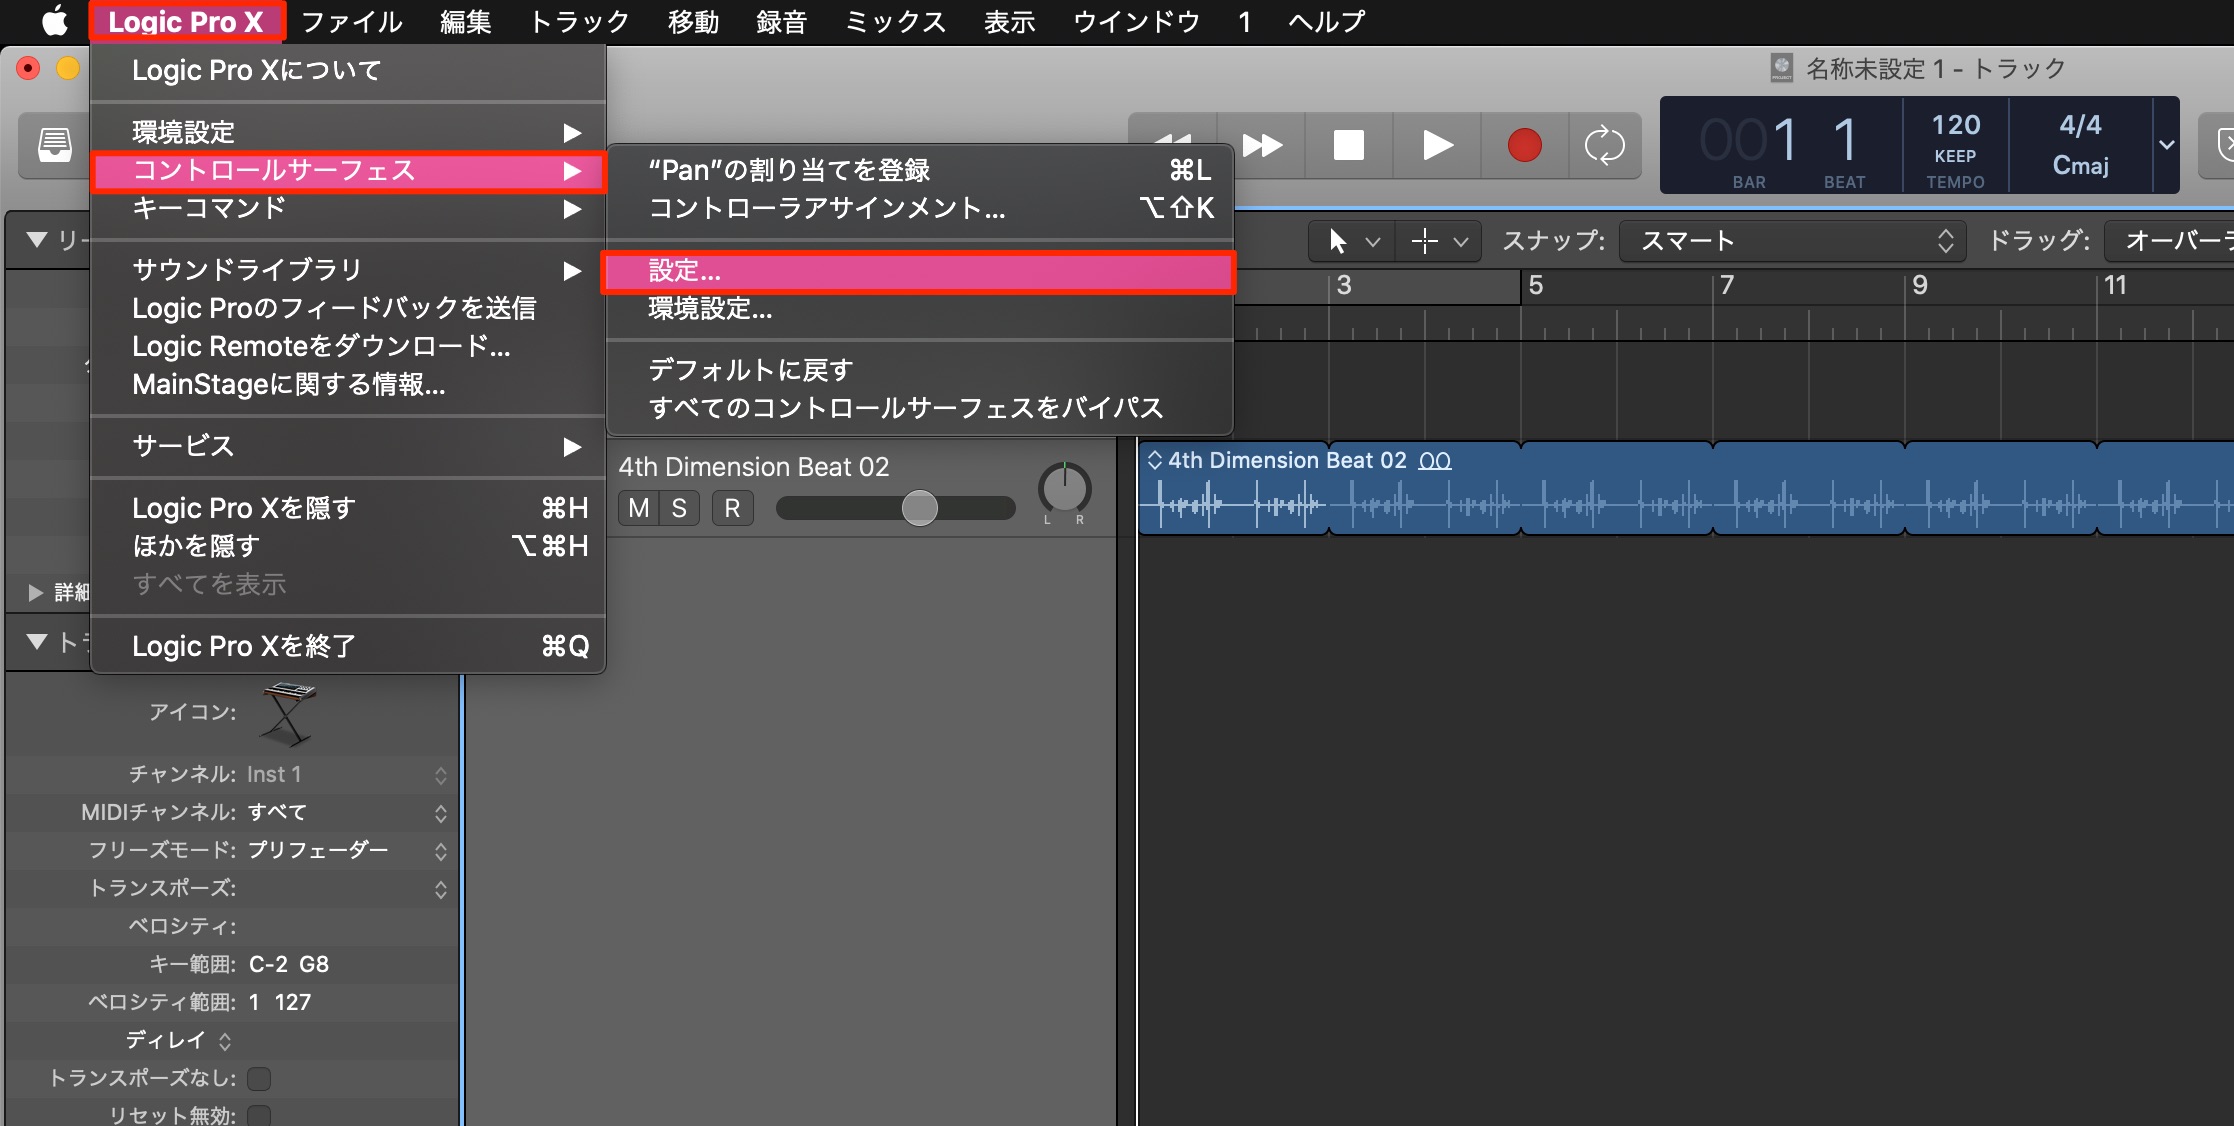Solo the 4th Dimension Beat 02 track
Screen dimensions: 2234x1126
[679, 508]
